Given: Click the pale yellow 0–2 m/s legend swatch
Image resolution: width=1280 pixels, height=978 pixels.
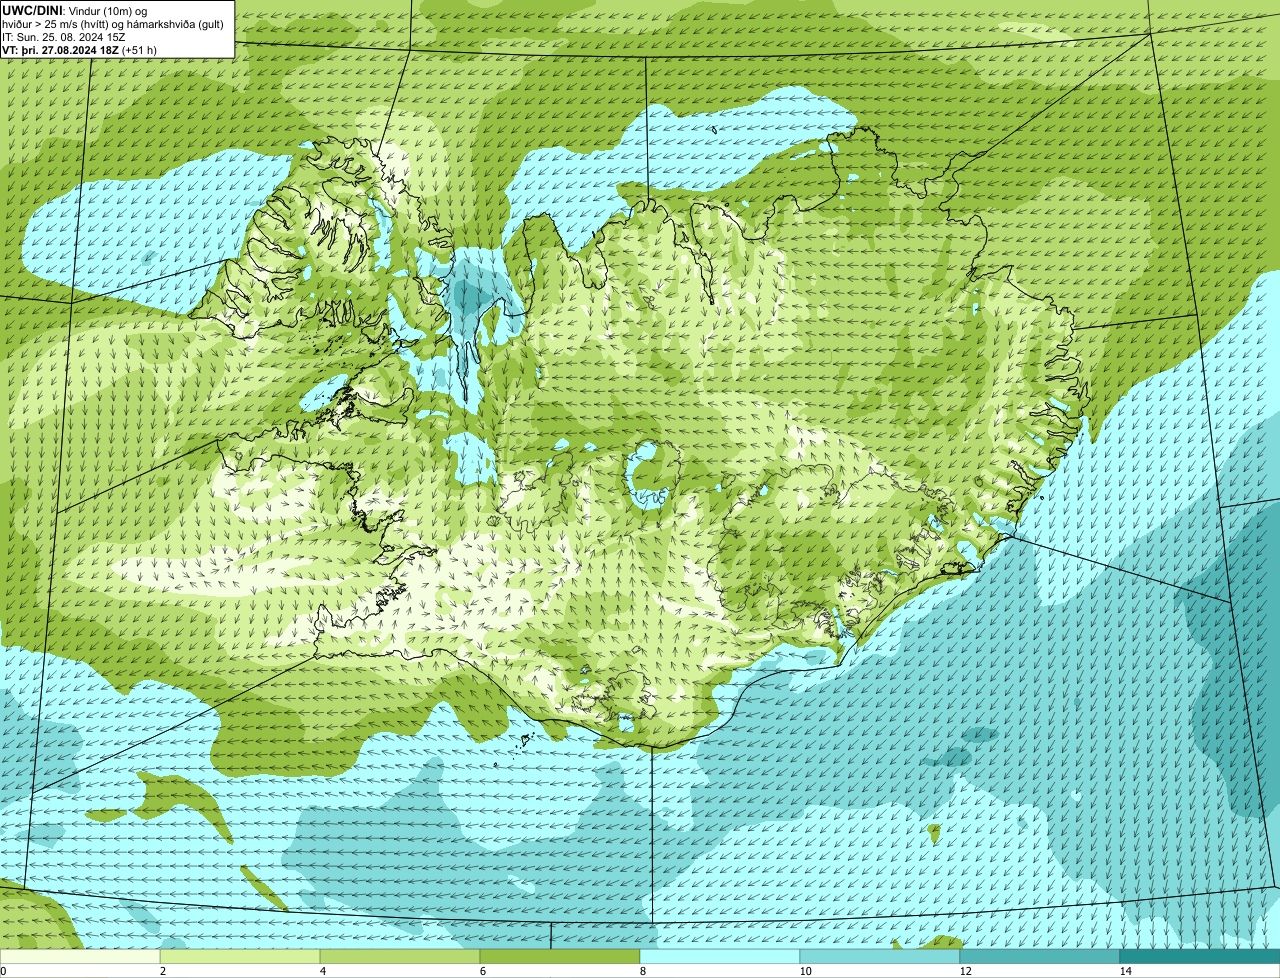Looking at the screenshot, I should (x=80, y=956).
